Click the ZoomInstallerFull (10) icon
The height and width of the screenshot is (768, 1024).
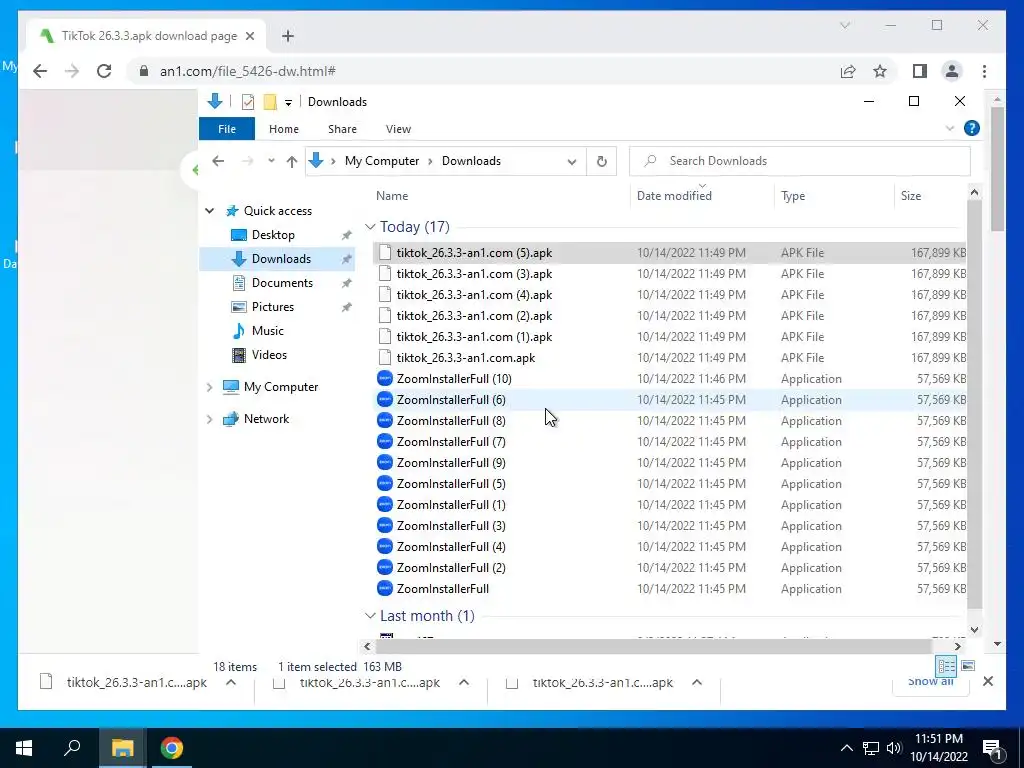pos(385,378)
